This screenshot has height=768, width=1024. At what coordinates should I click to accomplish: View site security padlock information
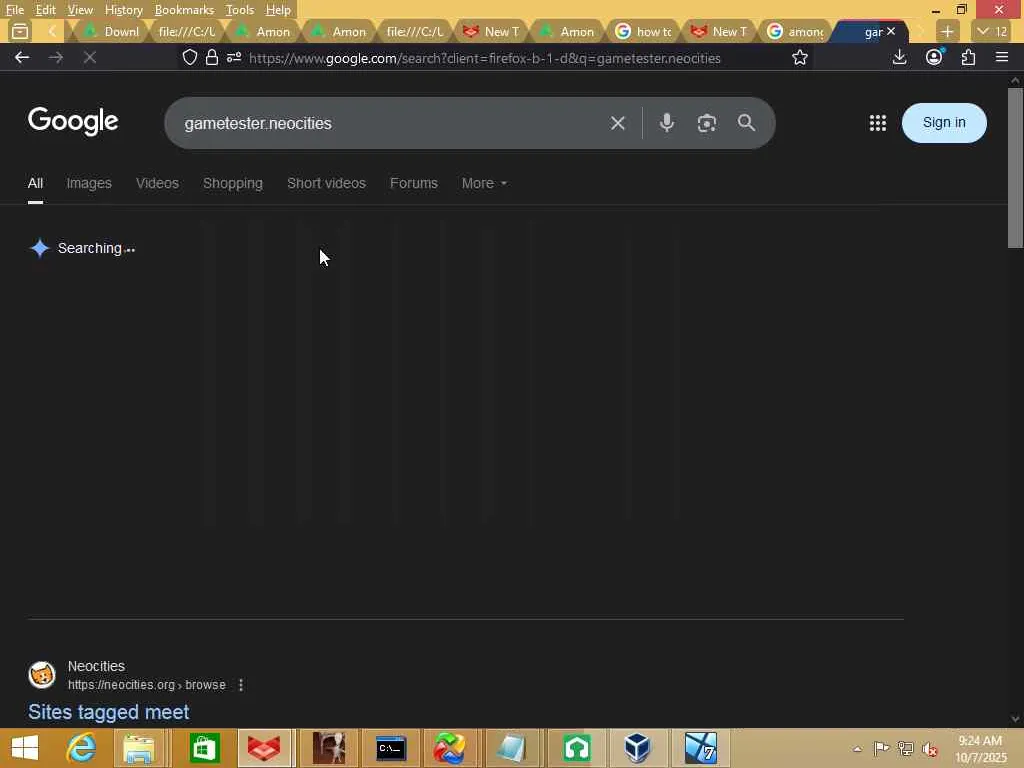click(x=212, y=57)
